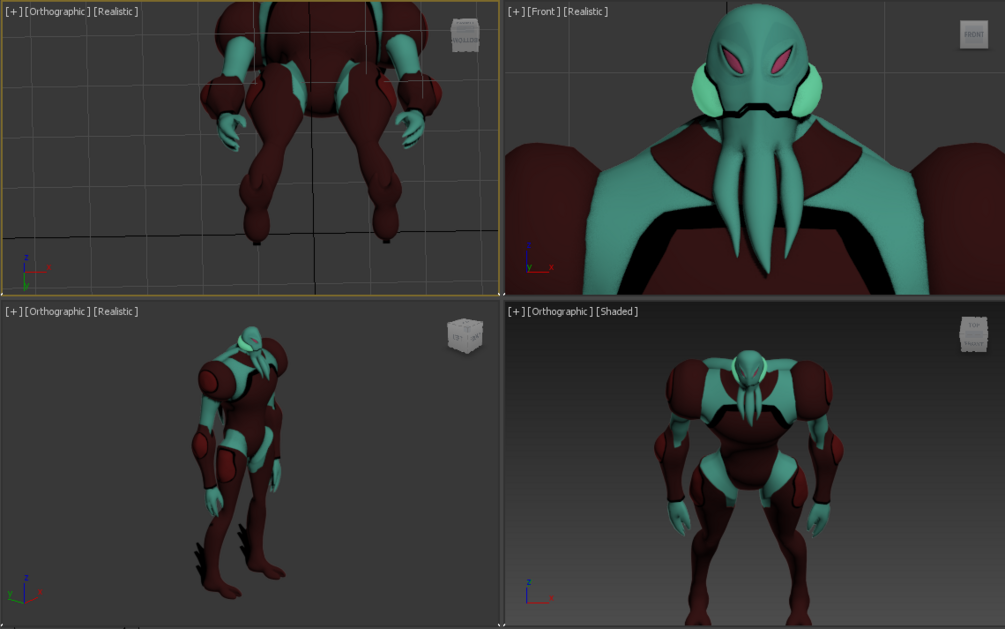The image size is (1005, 629).
Task: Open the [Shaded] shading viewport menu
Action: pos(617,312)
